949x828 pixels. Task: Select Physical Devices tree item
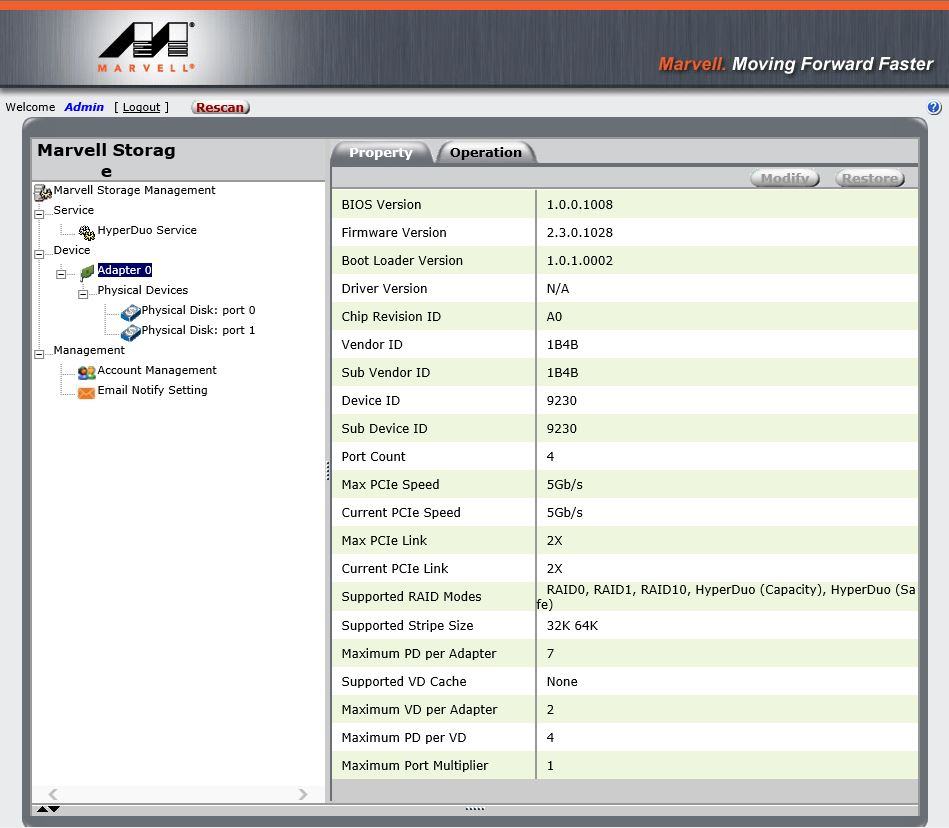click(143, 290)
